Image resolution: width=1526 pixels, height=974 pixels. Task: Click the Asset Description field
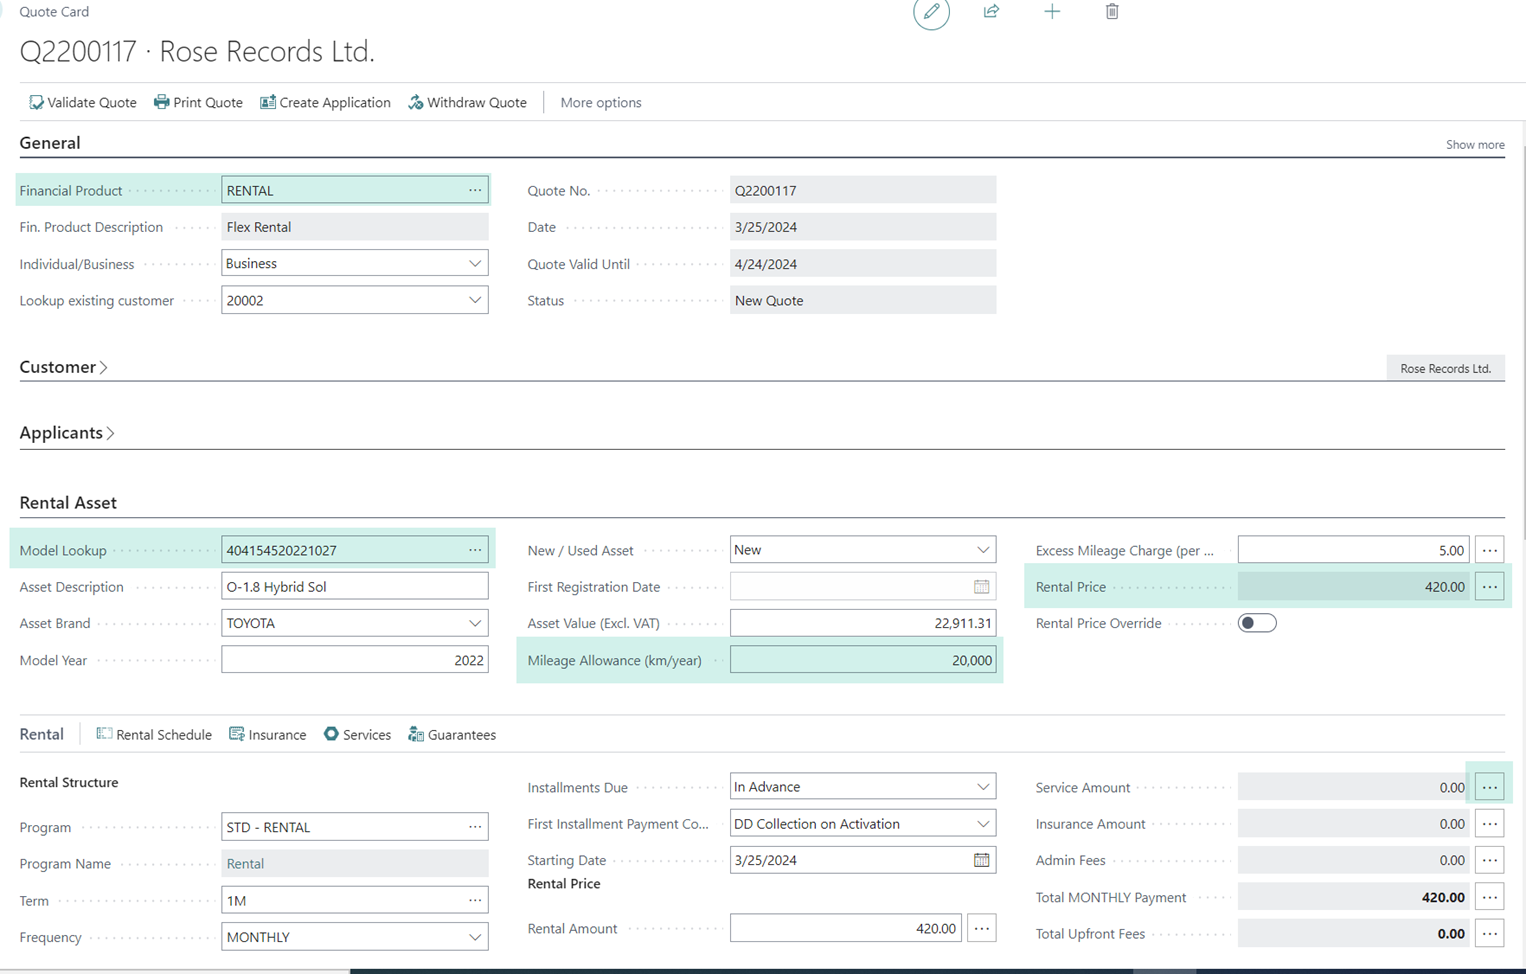coord(355,587)
